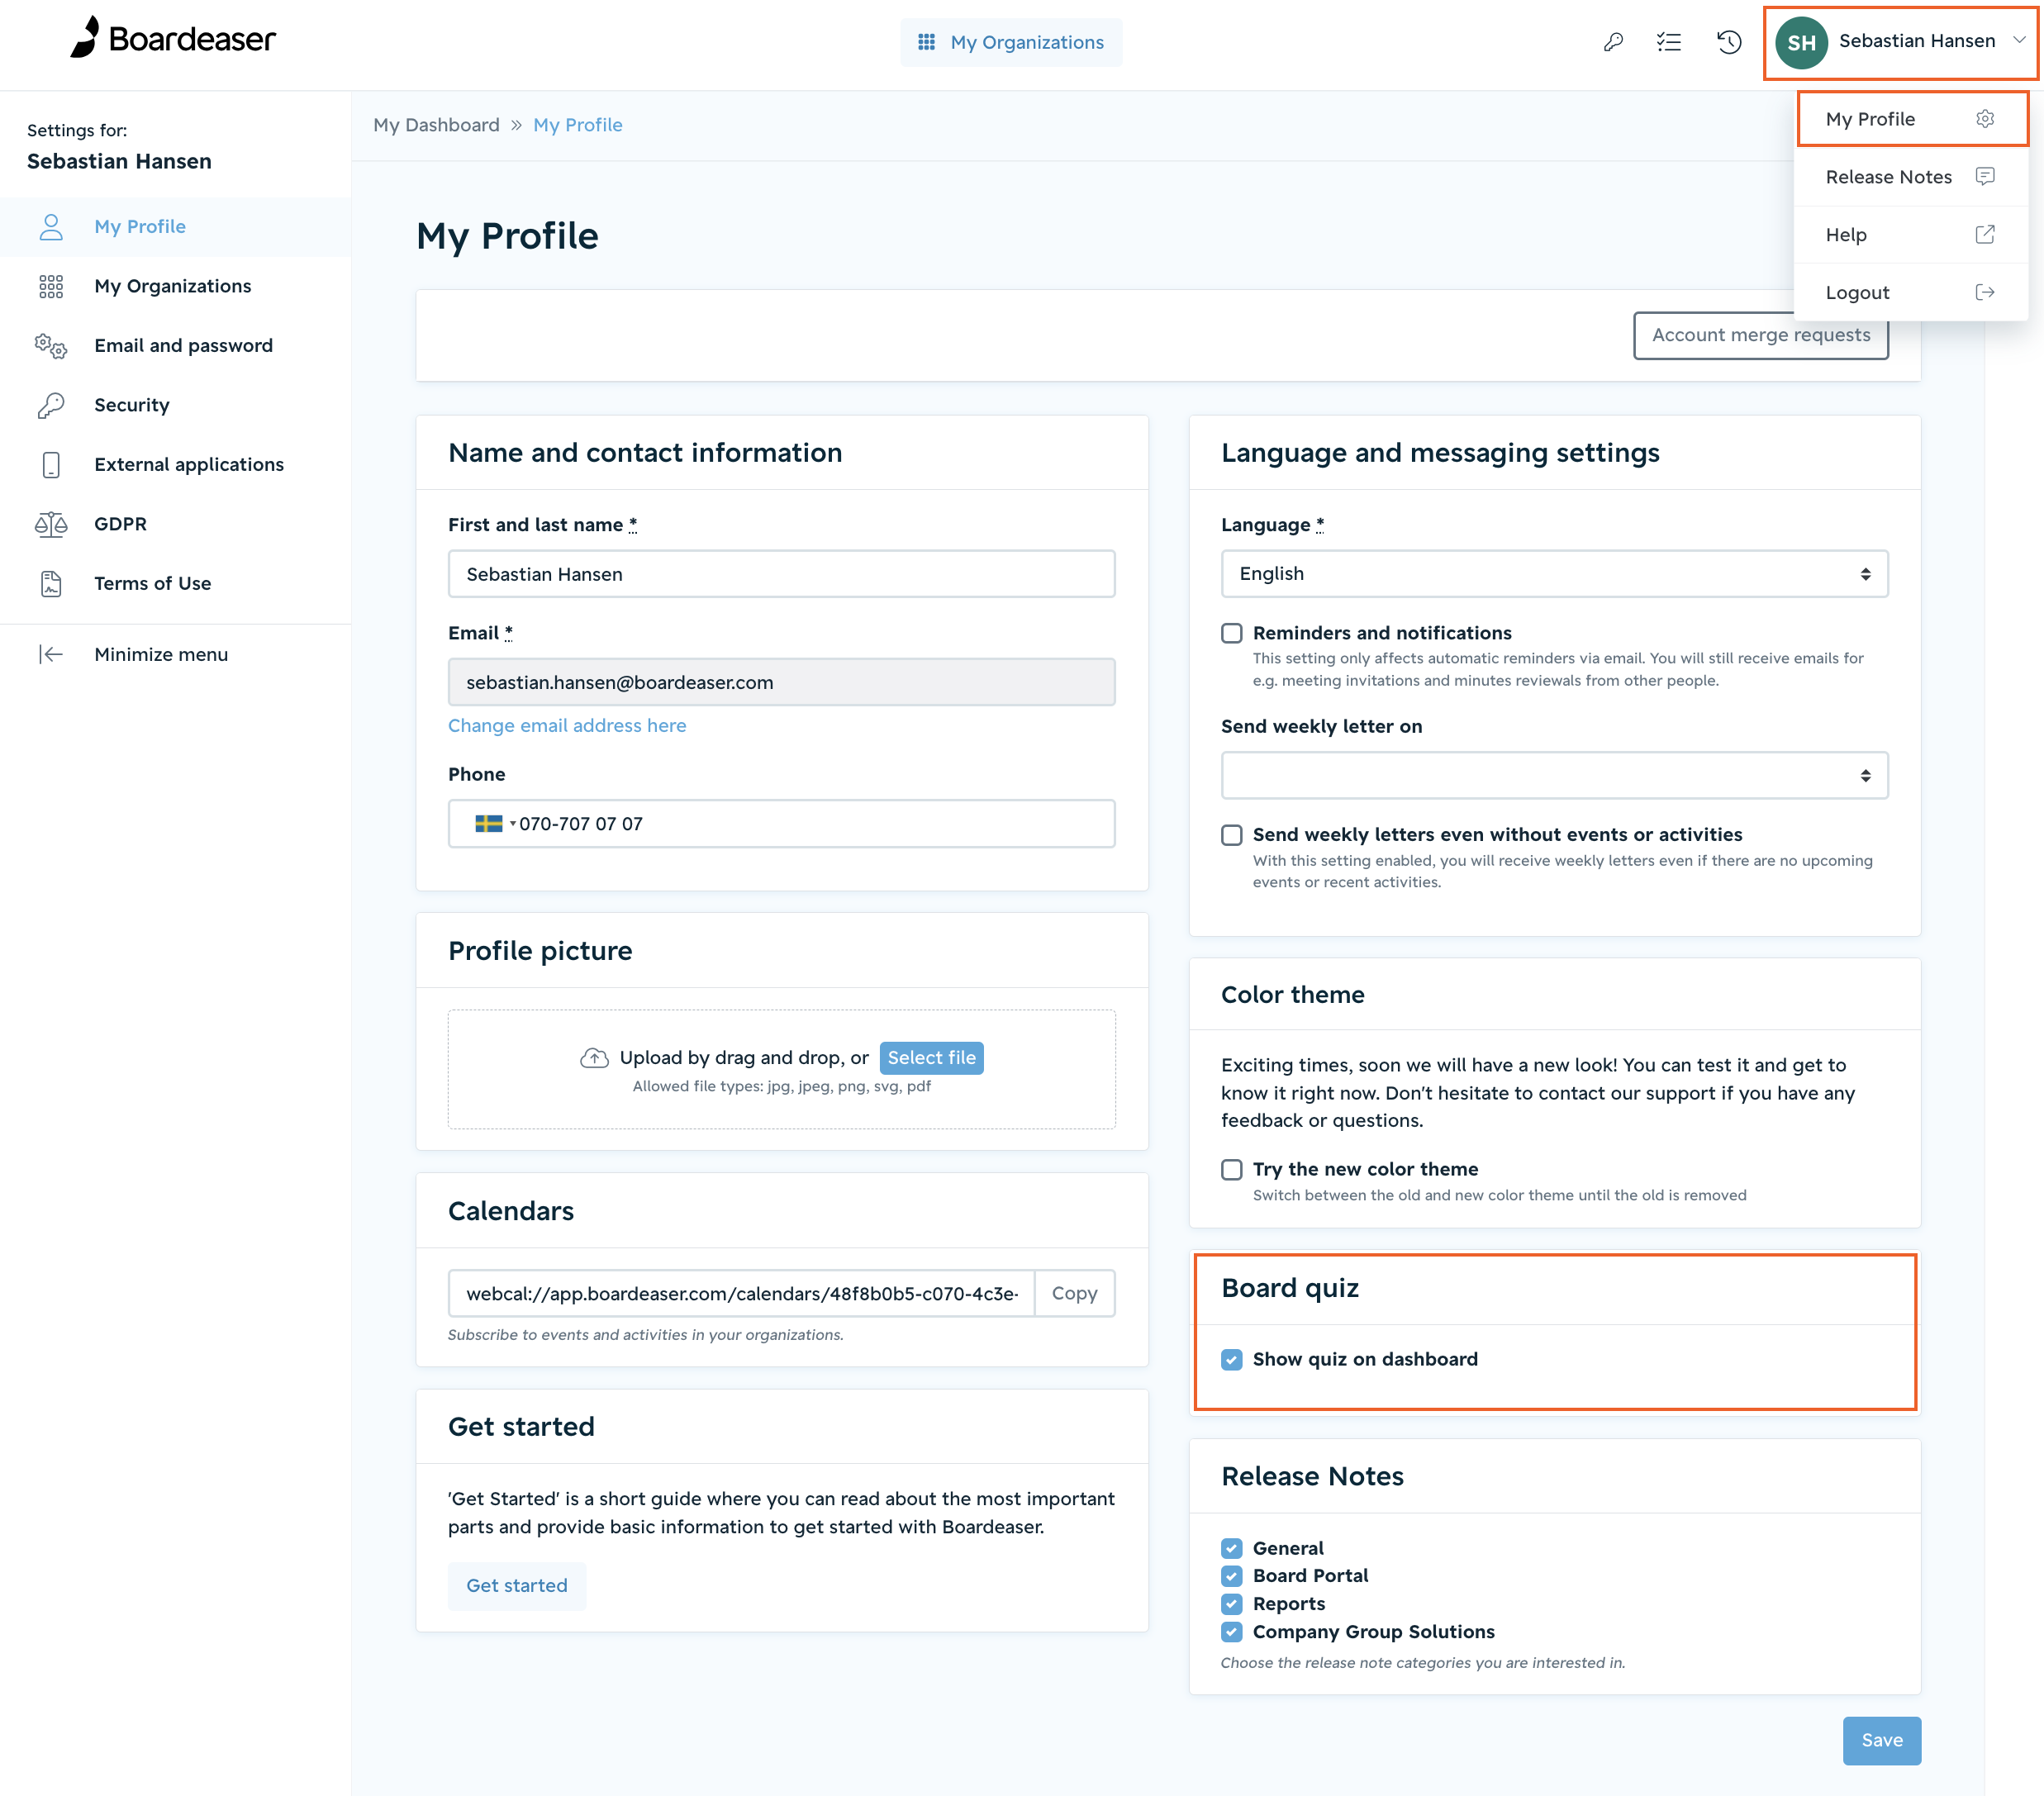The image size is (2044, 1796).
Task: Click the person icon for My Profile sidebar
Action: (x=51, y=227)
